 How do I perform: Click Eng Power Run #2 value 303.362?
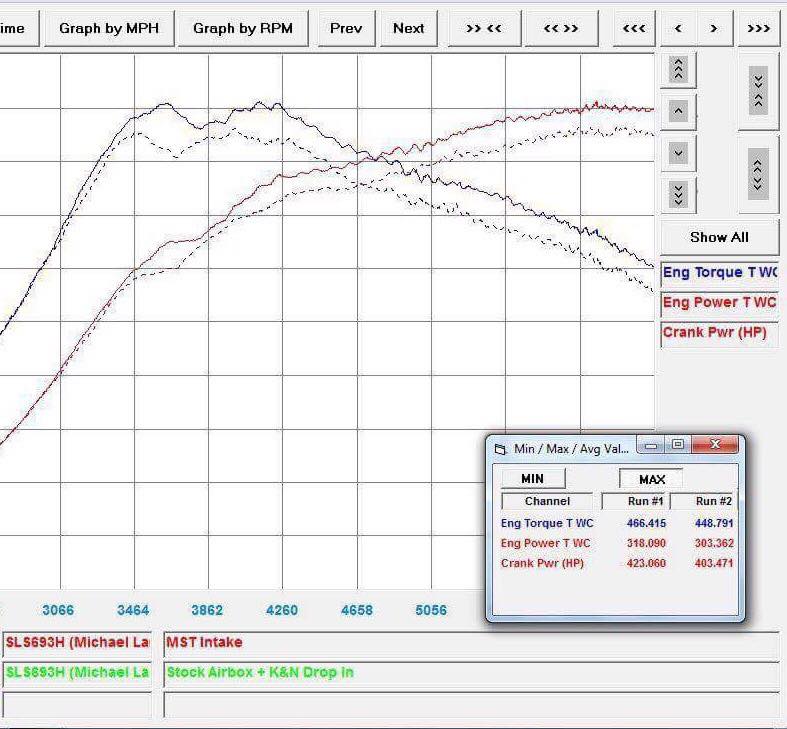(714, 543)
